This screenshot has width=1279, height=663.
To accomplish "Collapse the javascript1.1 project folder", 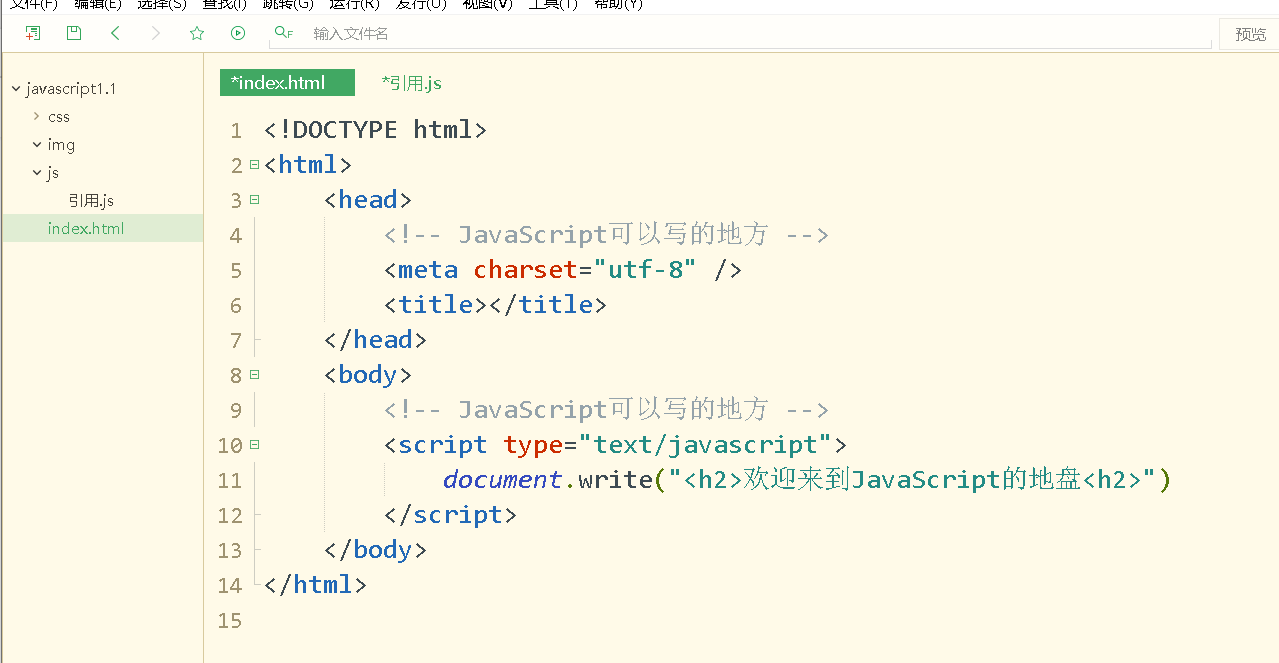I will [15, 88].
